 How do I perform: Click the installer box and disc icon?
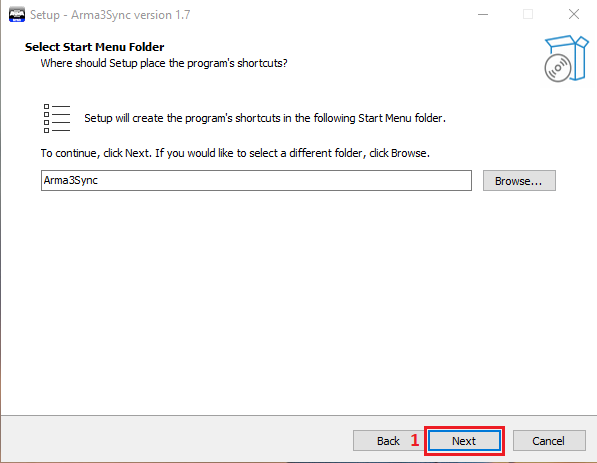pos(566,58)
